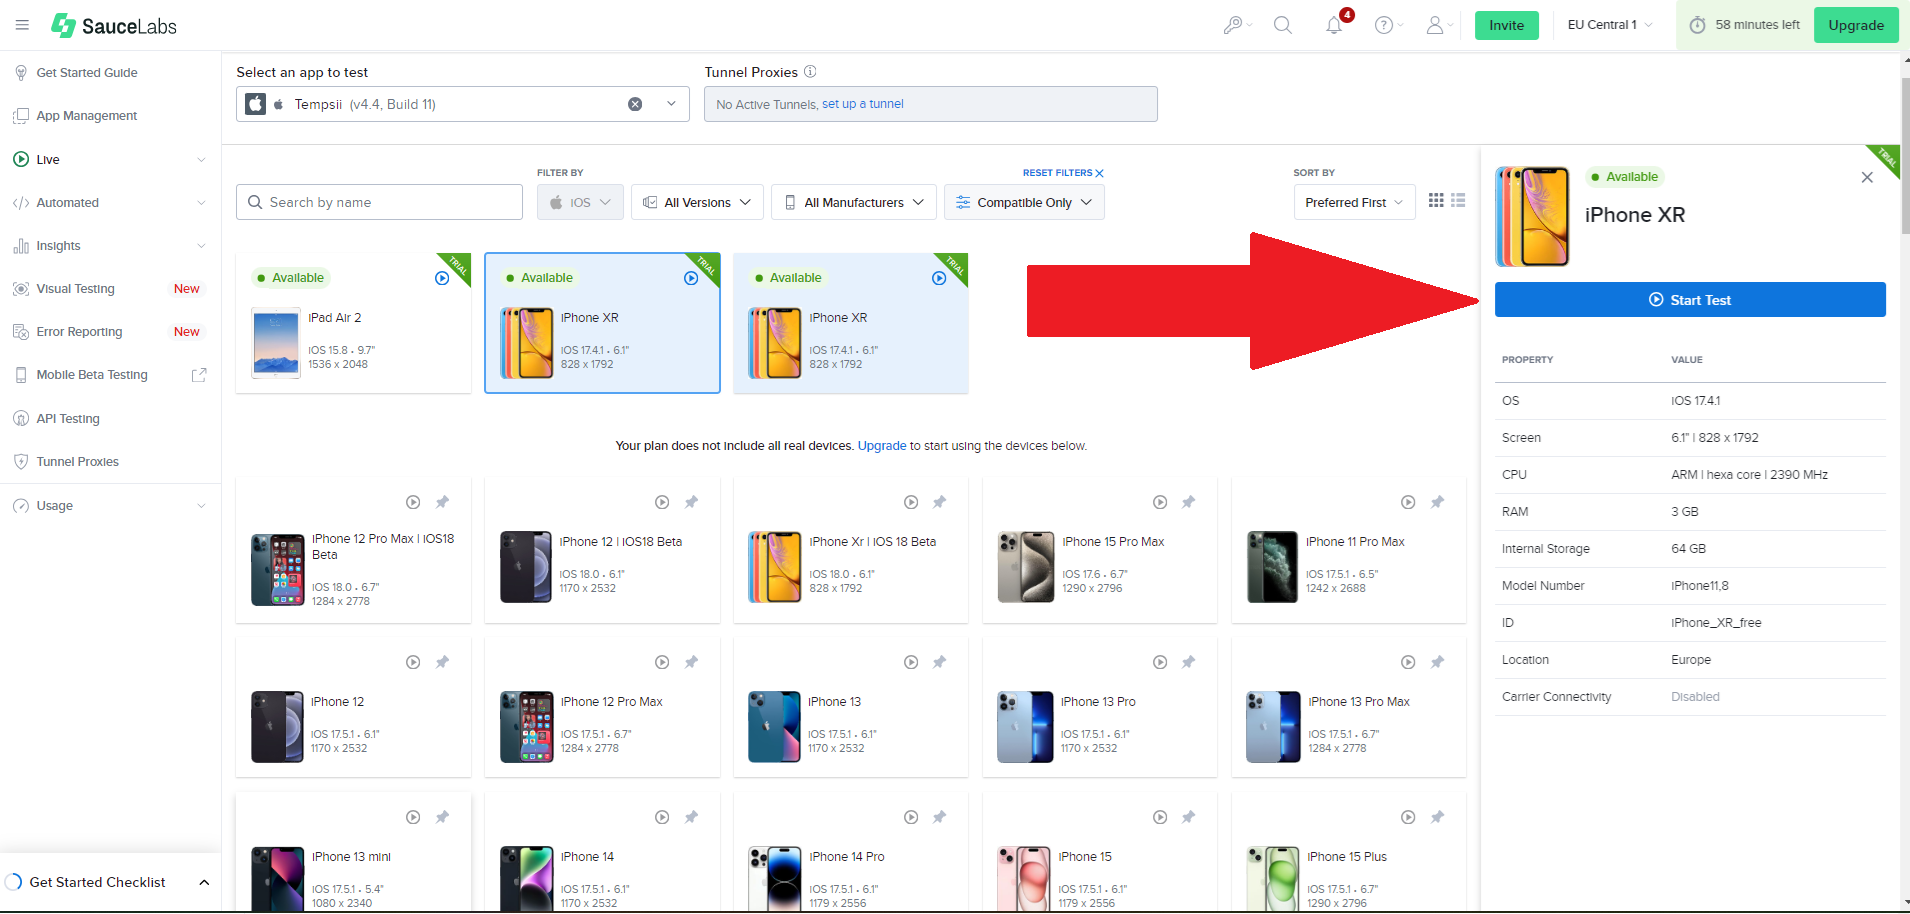Click play icon on iPhone 13 Pro card
Image resolution: width=1910 pixels, height=914 pixels.
(x=1160, y=662)
